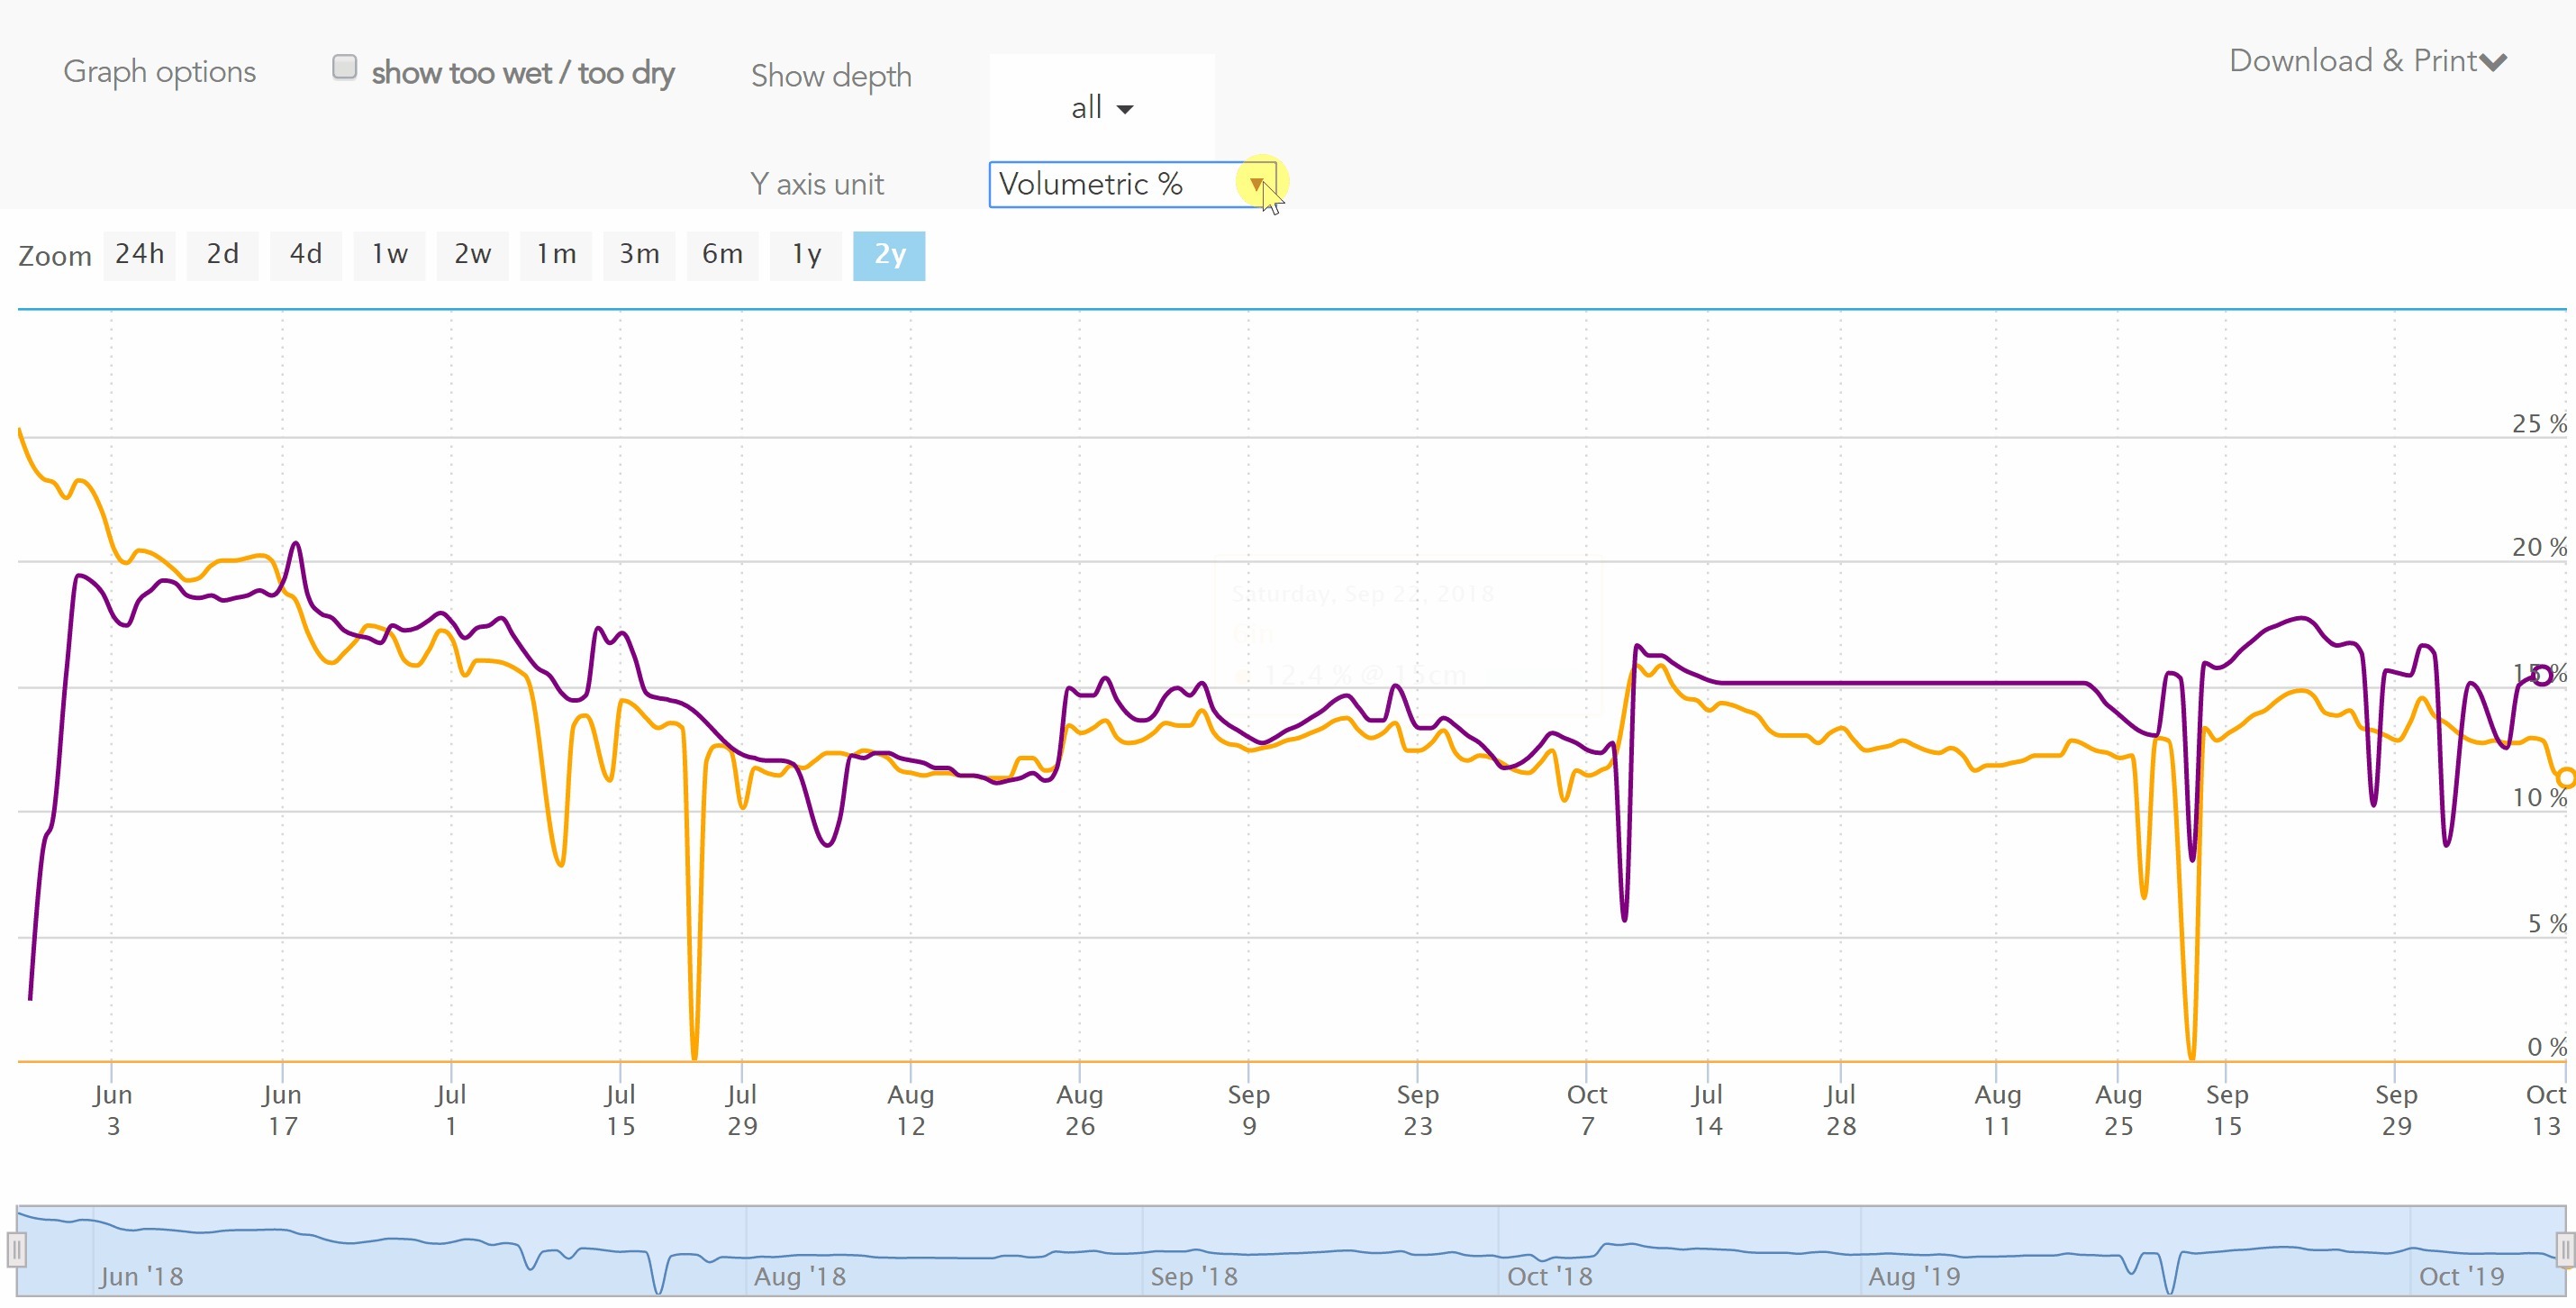2576x1308 pixels.
Task: Enable the show too wet / too dry checkbox
Action: [344, 67]
